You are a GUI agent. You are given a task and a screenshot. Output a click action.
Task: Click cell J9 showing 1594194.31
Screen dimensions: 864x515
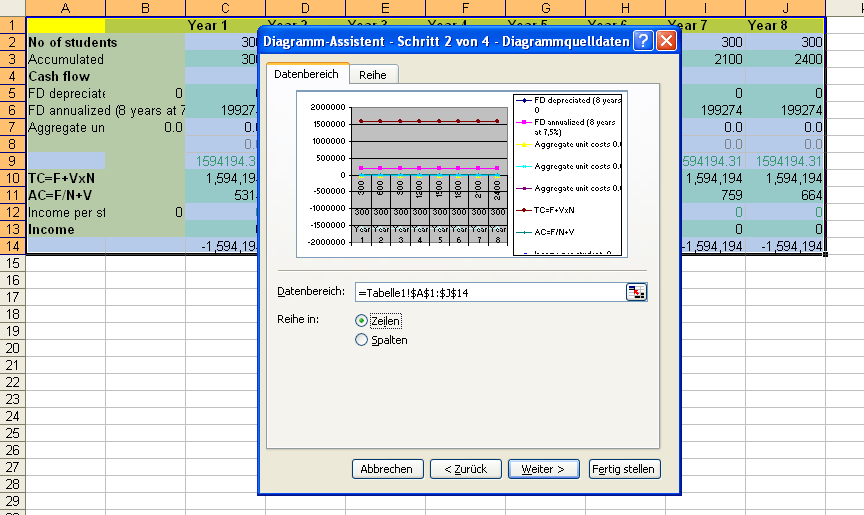(x=785, y=161)
